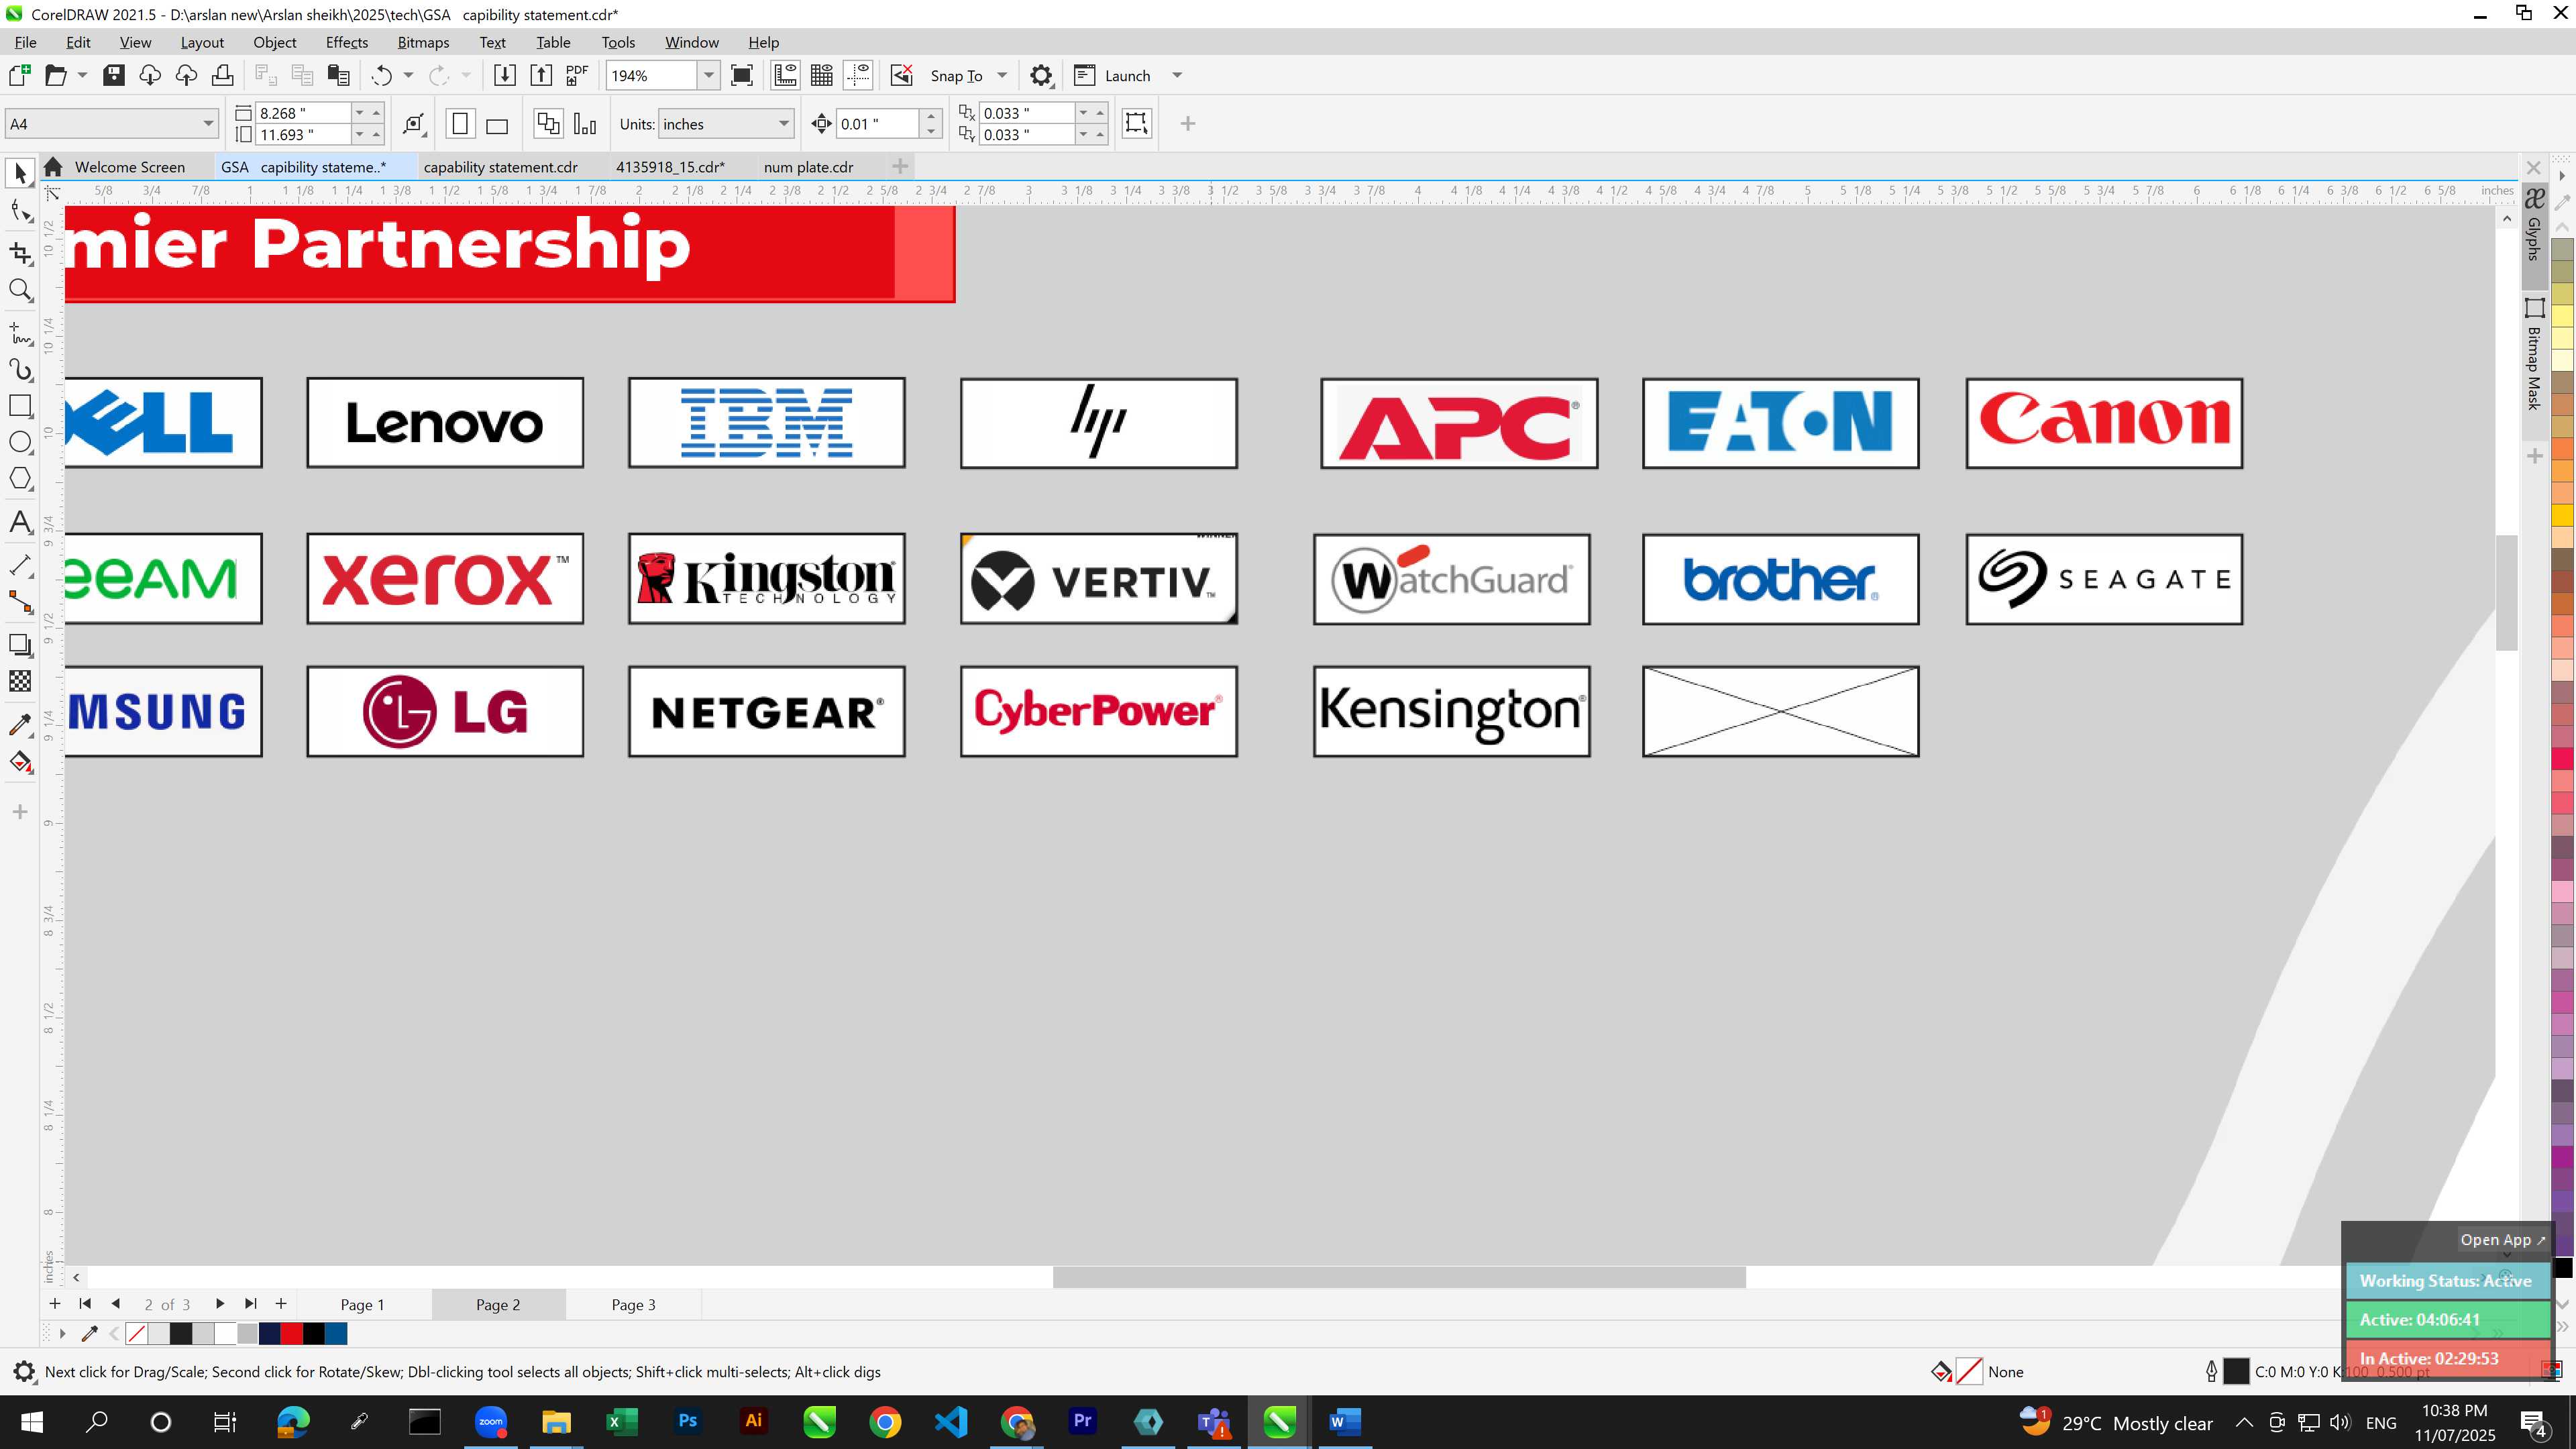
Task: Toggle full-screen preview
Action: 742,76
